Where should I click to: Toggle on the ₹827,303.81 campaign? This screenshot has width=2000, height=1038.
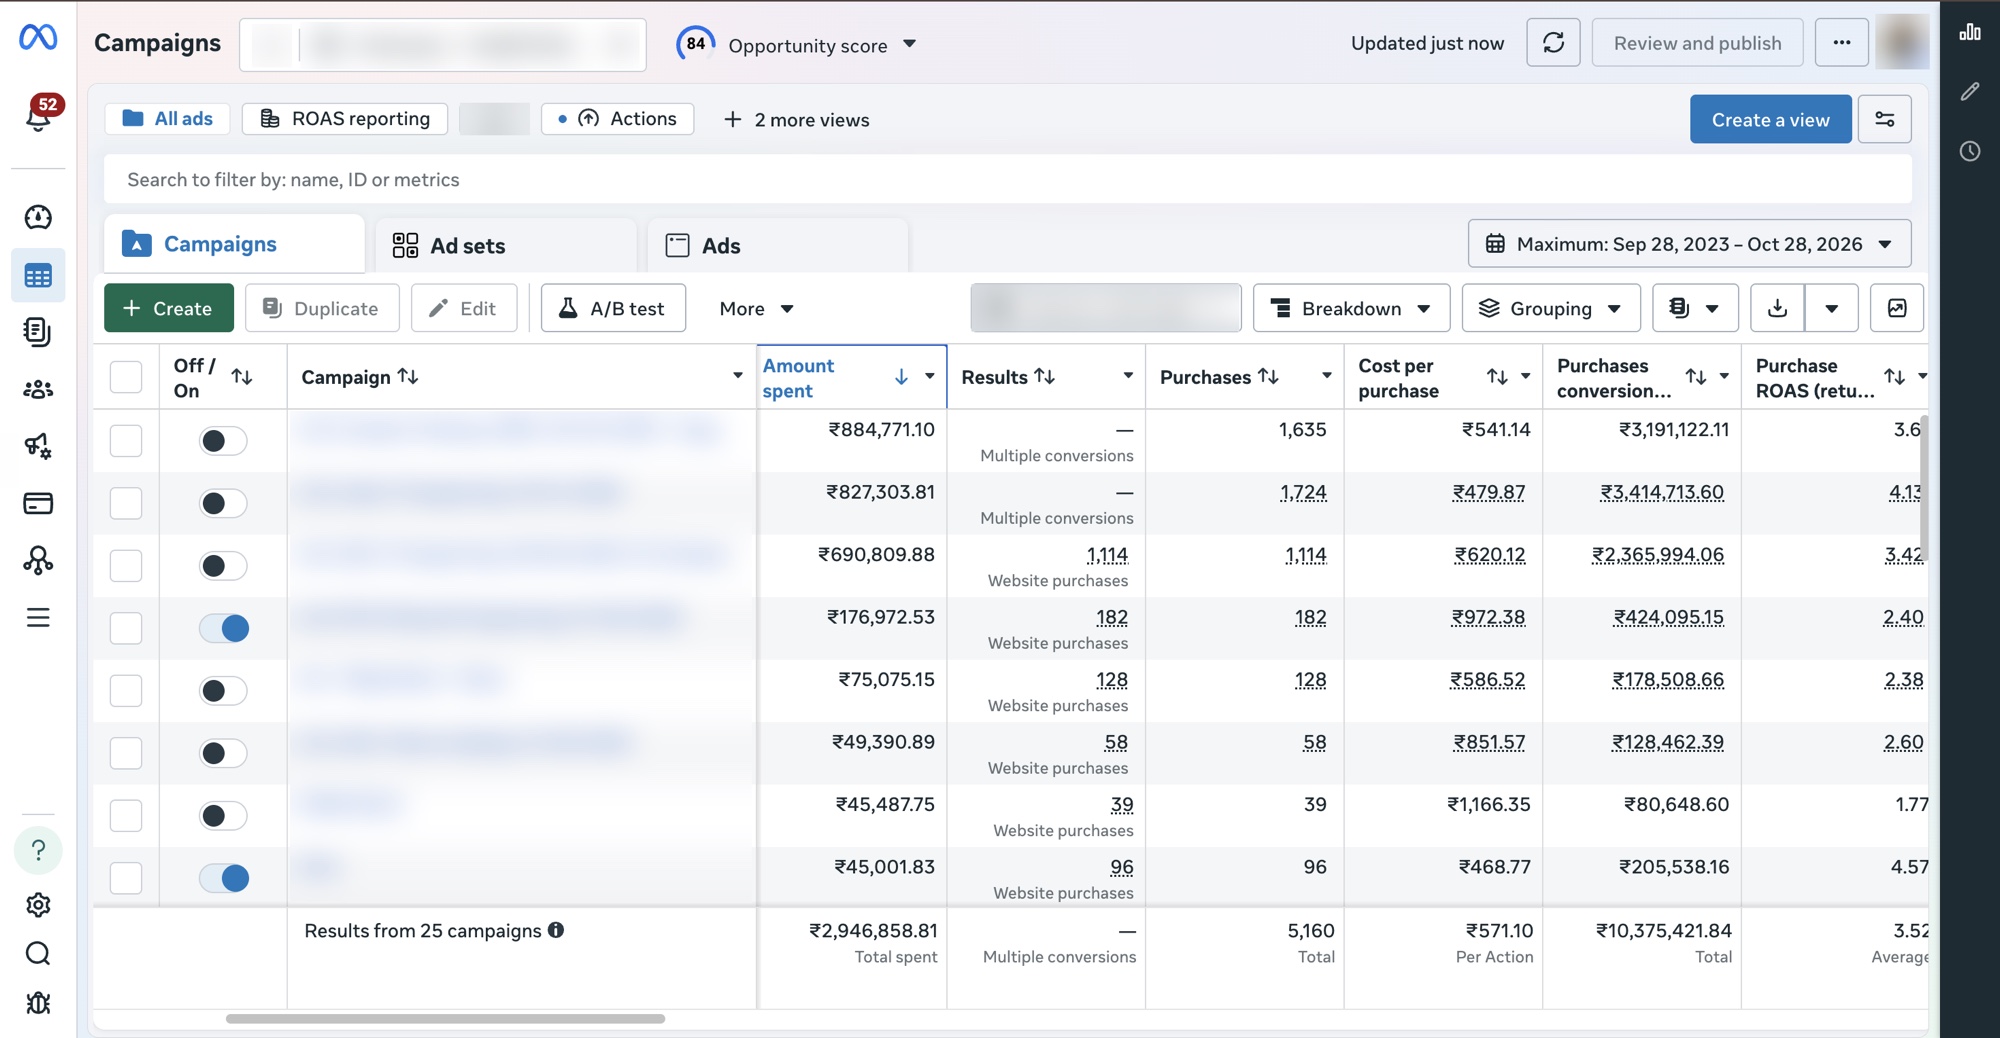[x=223, y=503]
